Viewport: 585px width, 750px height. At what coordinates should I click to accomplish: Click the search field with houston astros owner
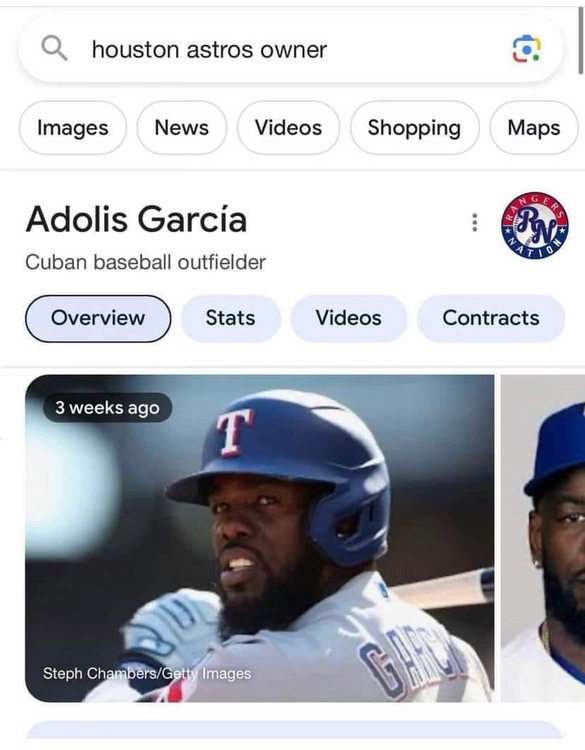(x=290, y=49)
